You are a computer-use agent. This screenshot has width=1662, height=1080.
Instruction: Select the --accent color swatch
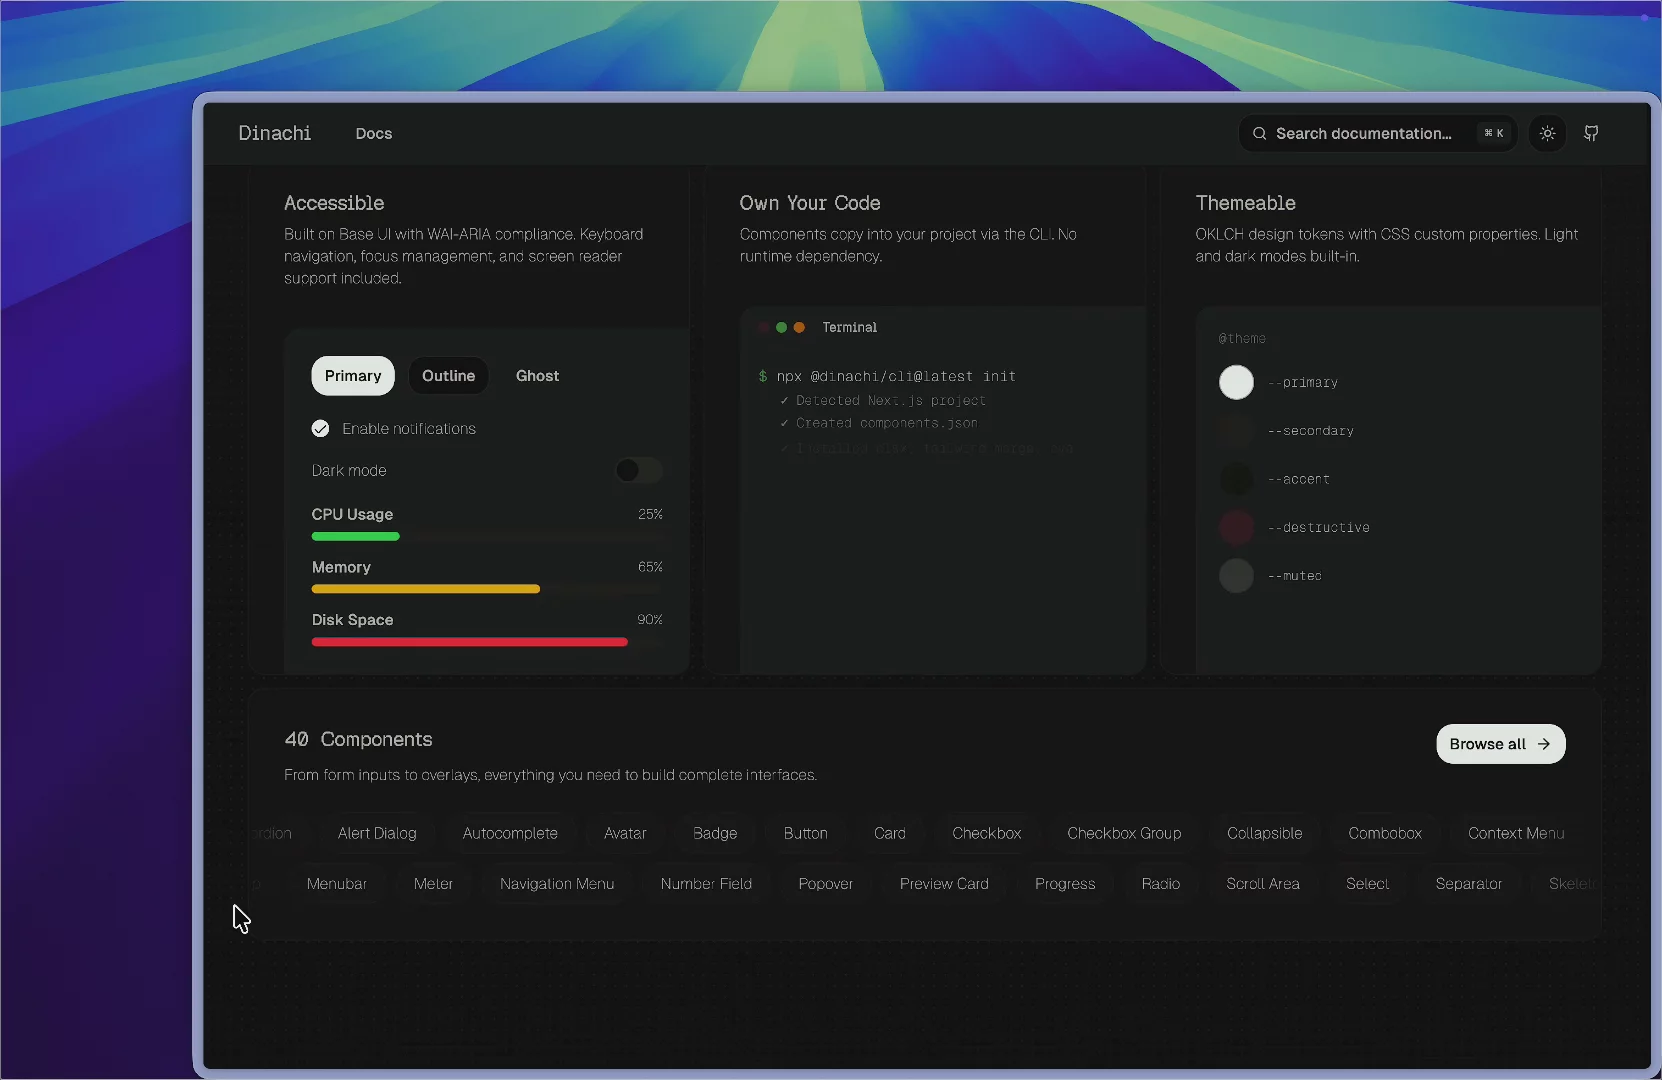coord(1236,479)
